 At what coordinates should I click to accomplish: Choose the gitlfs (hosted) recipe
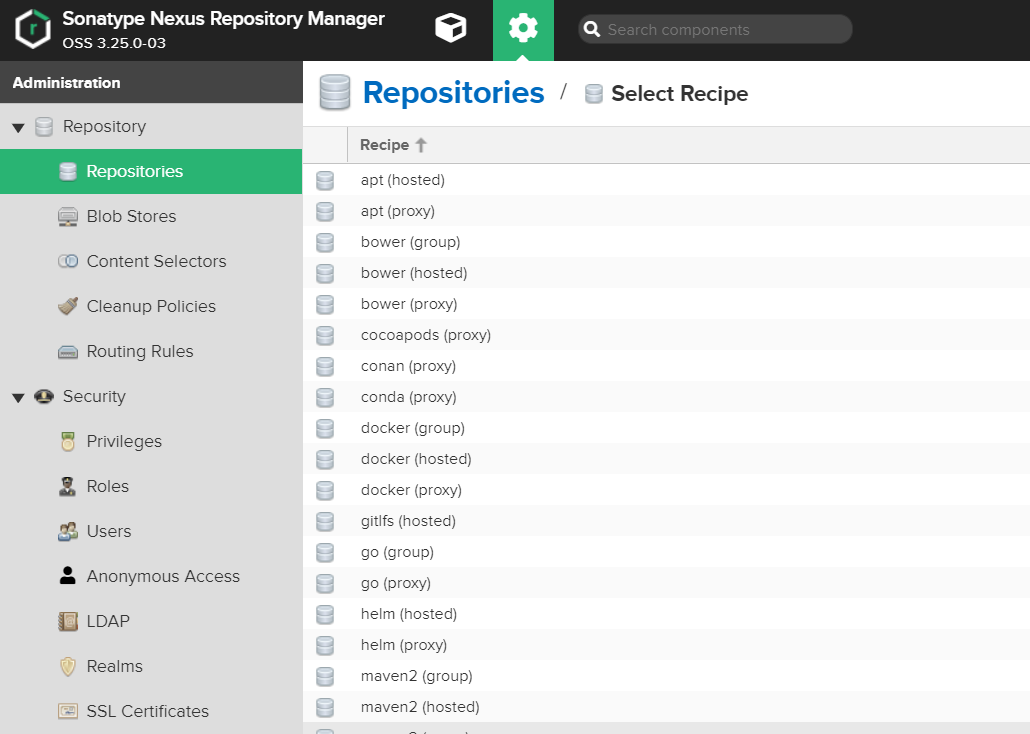click(x=666, y=521)
